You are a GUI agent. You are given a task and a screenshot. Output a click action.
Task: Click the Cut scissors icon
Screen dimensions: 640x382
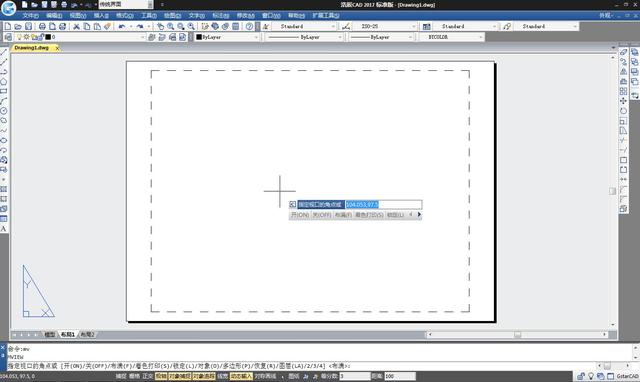[76, 26]
